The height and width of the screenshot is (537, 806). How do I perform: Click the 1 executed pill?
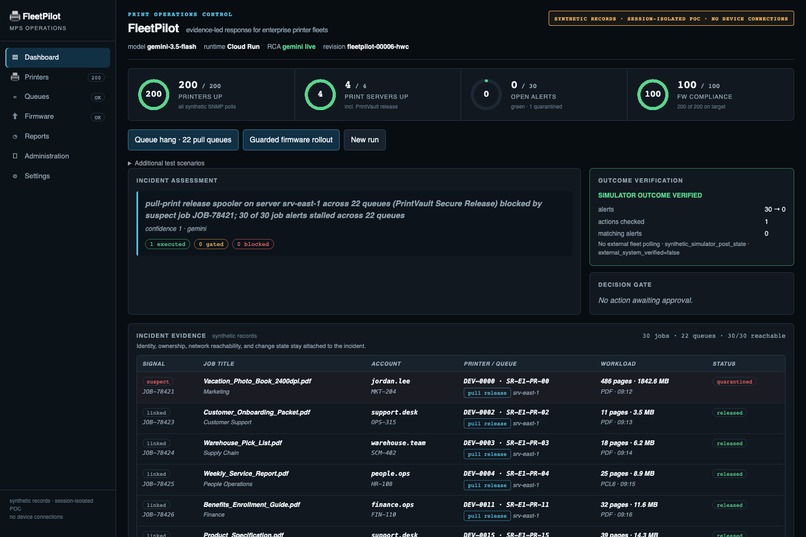[168, 244]
